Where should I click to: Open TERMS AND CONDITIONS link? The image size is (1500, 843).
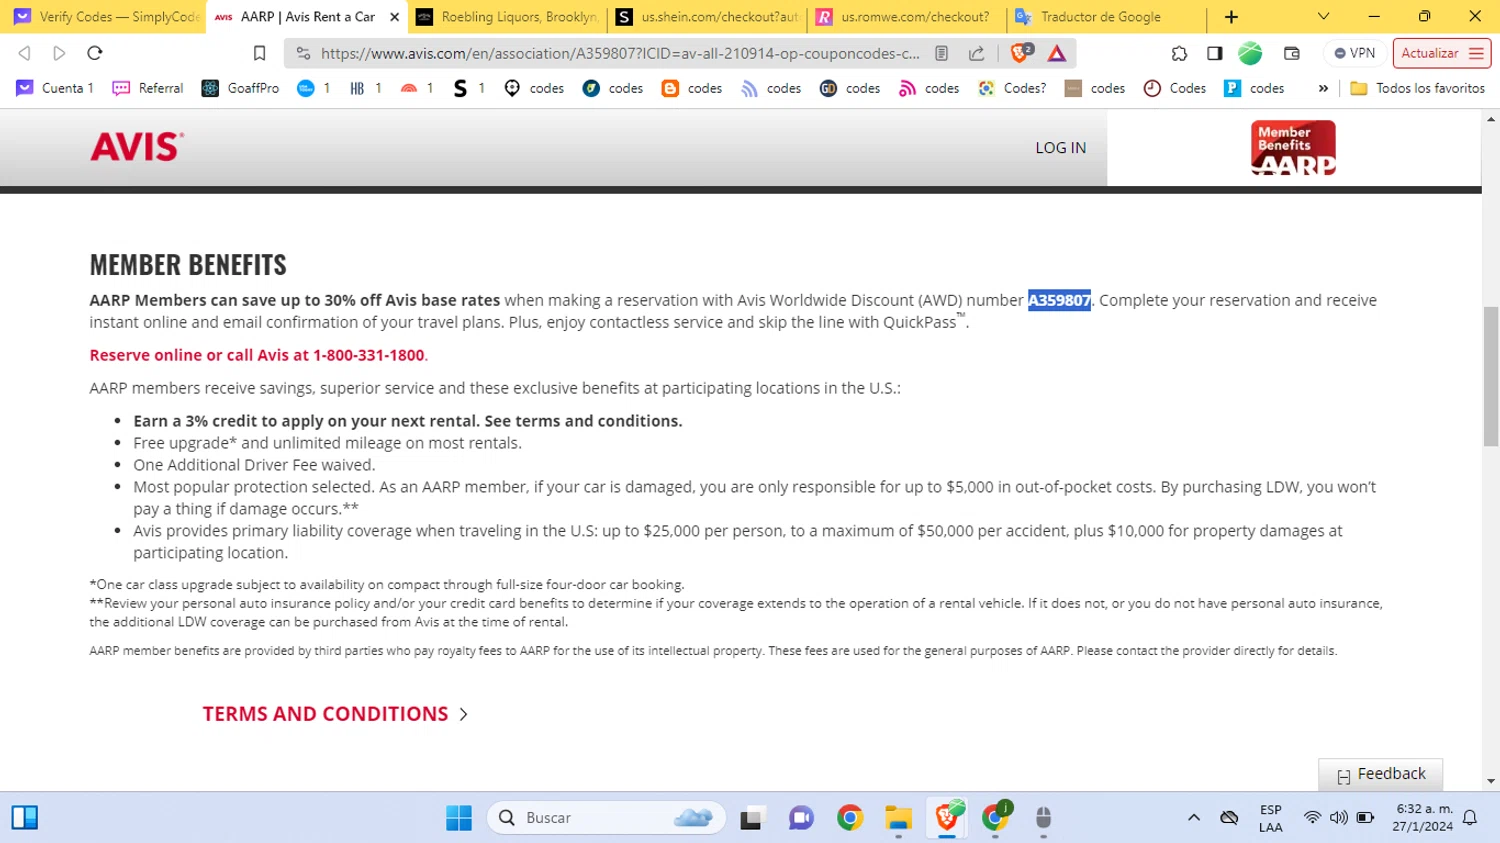(x=325, y=714)
